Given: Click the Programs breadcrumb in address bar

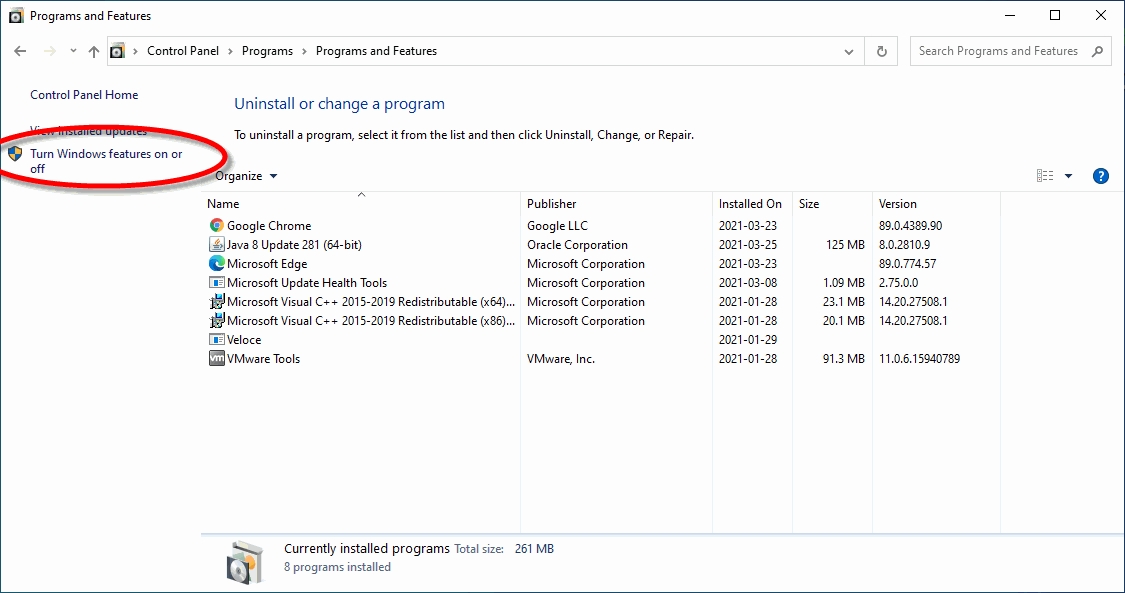Looking at the screenshot, I should pyautogui.click(x=267, y=51).
